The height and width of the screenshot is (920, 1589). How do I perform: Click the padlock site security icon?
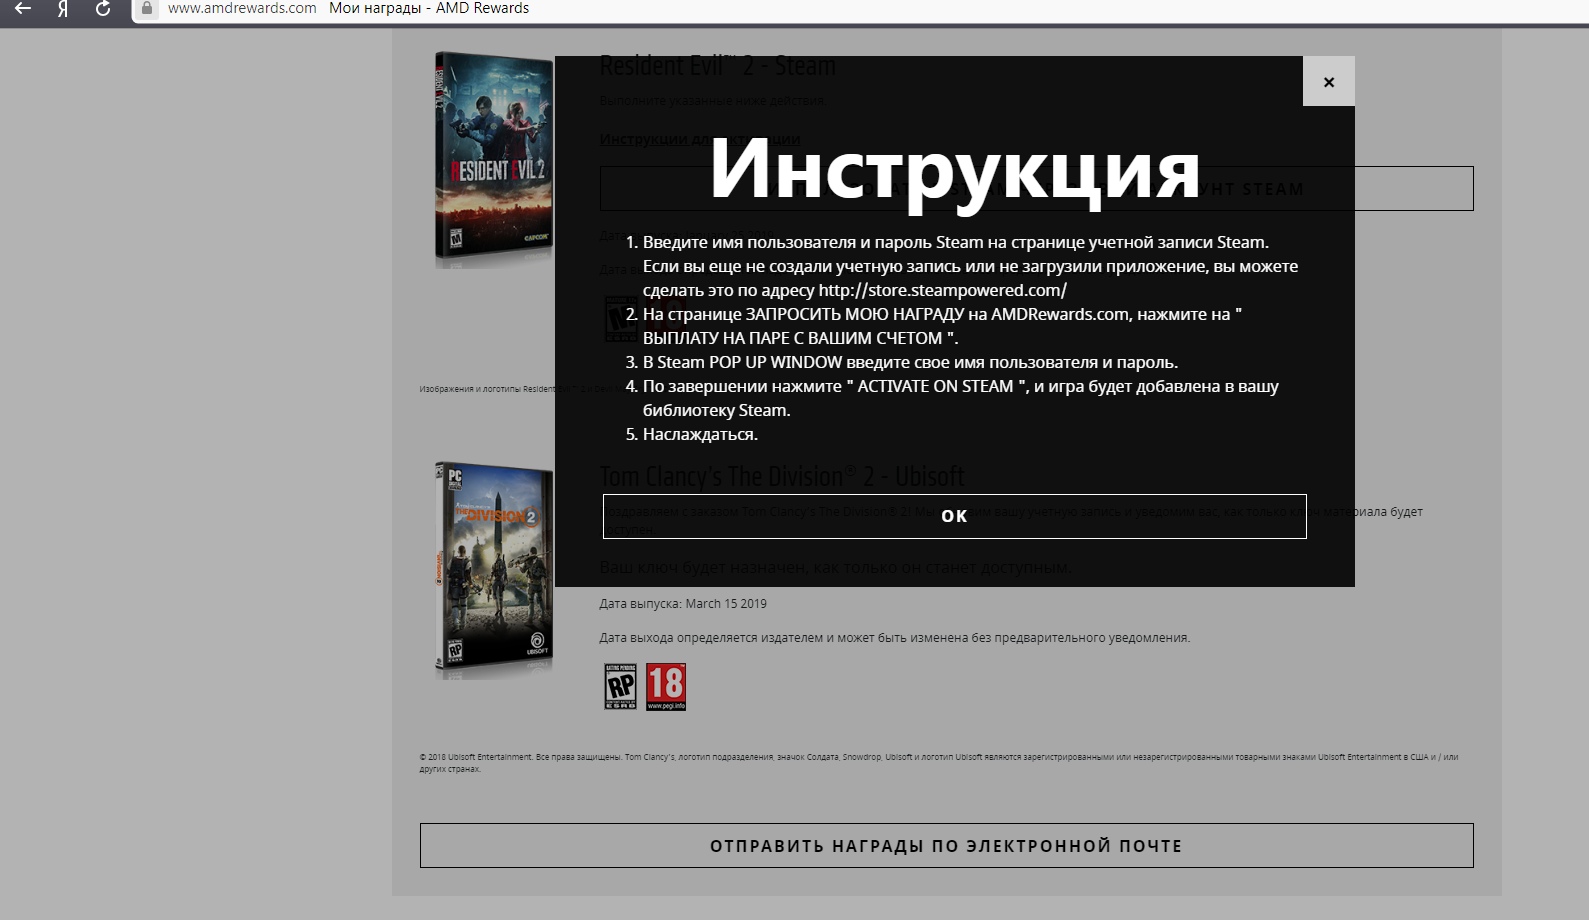click(147, 8)
